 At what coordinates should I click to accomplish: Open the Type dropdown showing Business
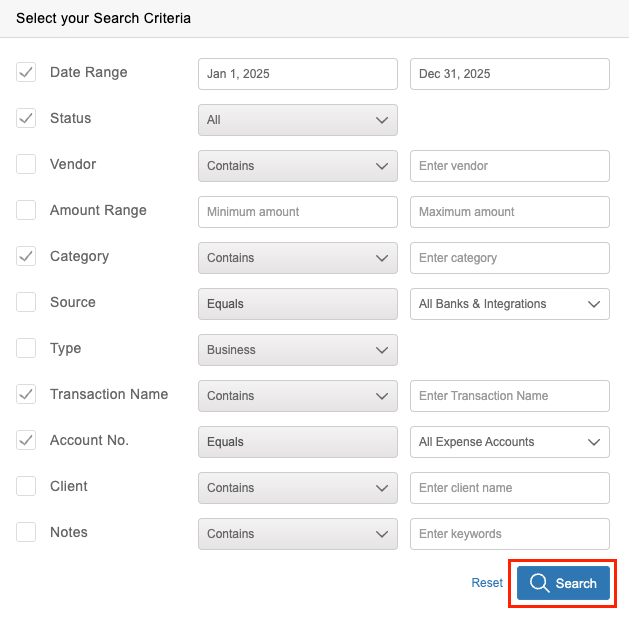(x=297, y=350)
